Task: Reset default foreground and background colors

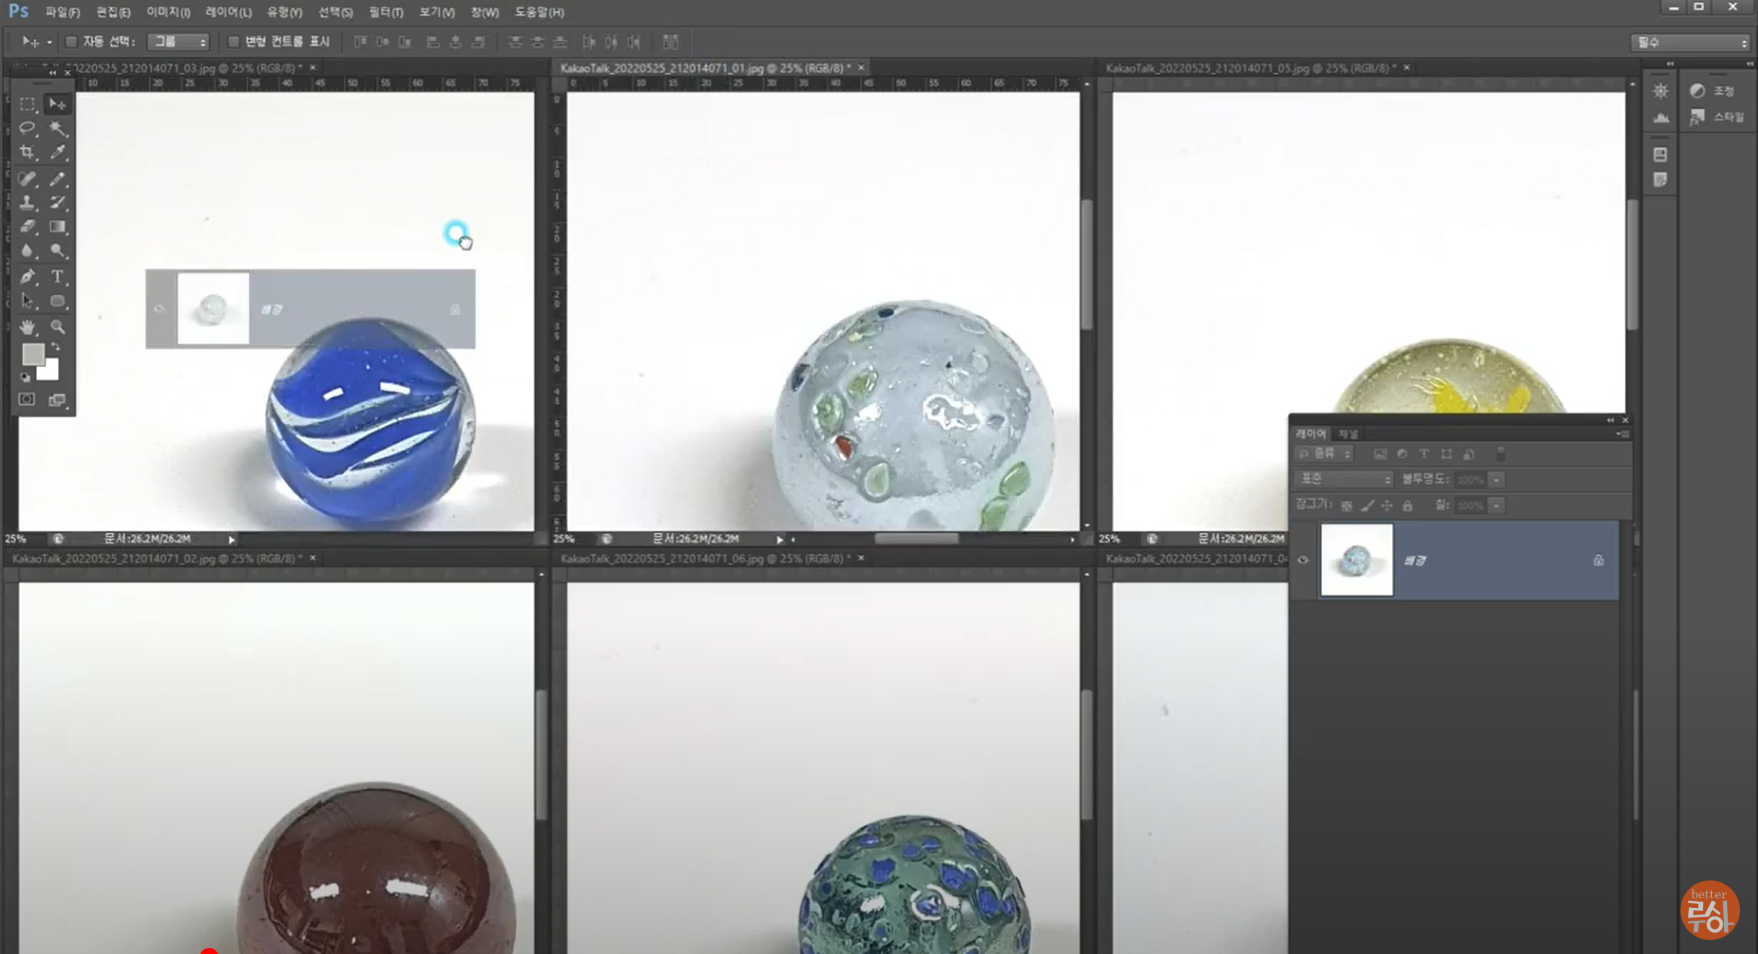Action: click(x=25, y=377)
